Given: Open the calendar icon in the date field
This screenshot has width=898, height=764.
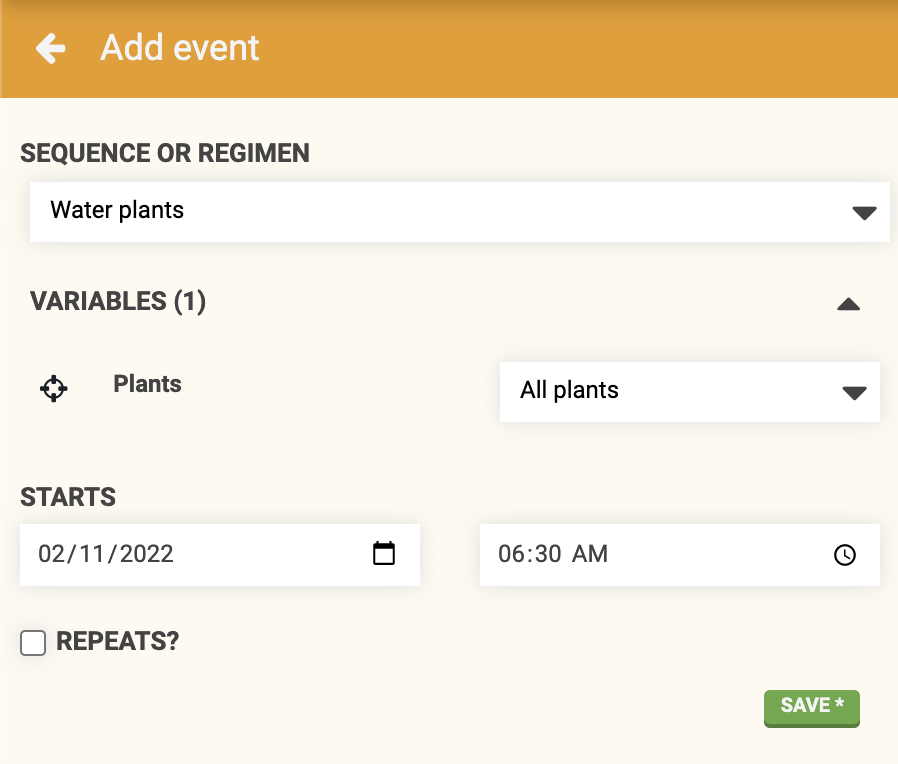Looking at the screenshot, I should pos(384,553).
